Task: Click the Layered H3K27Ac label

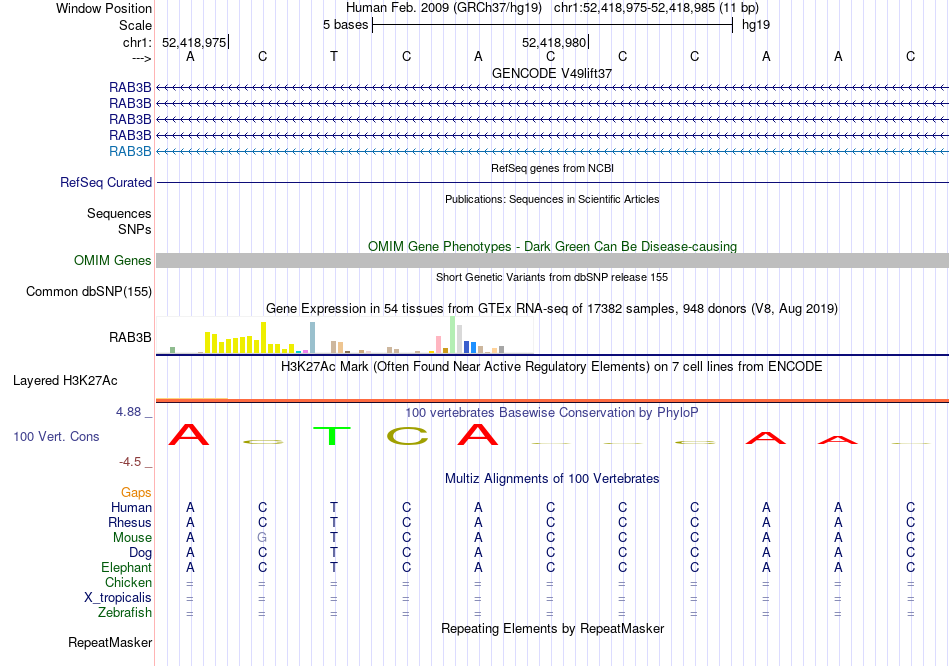Action: (65, 381)
